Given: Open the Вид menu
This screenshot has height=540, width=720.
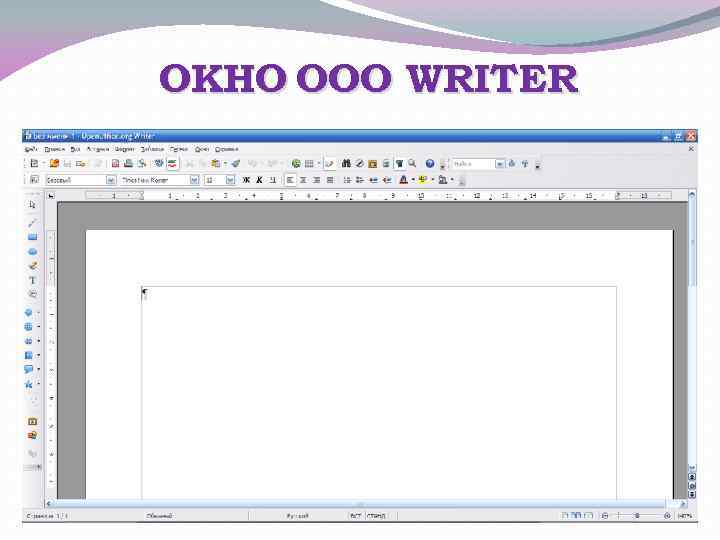Looking at the screenshot, I should (75, 149).
